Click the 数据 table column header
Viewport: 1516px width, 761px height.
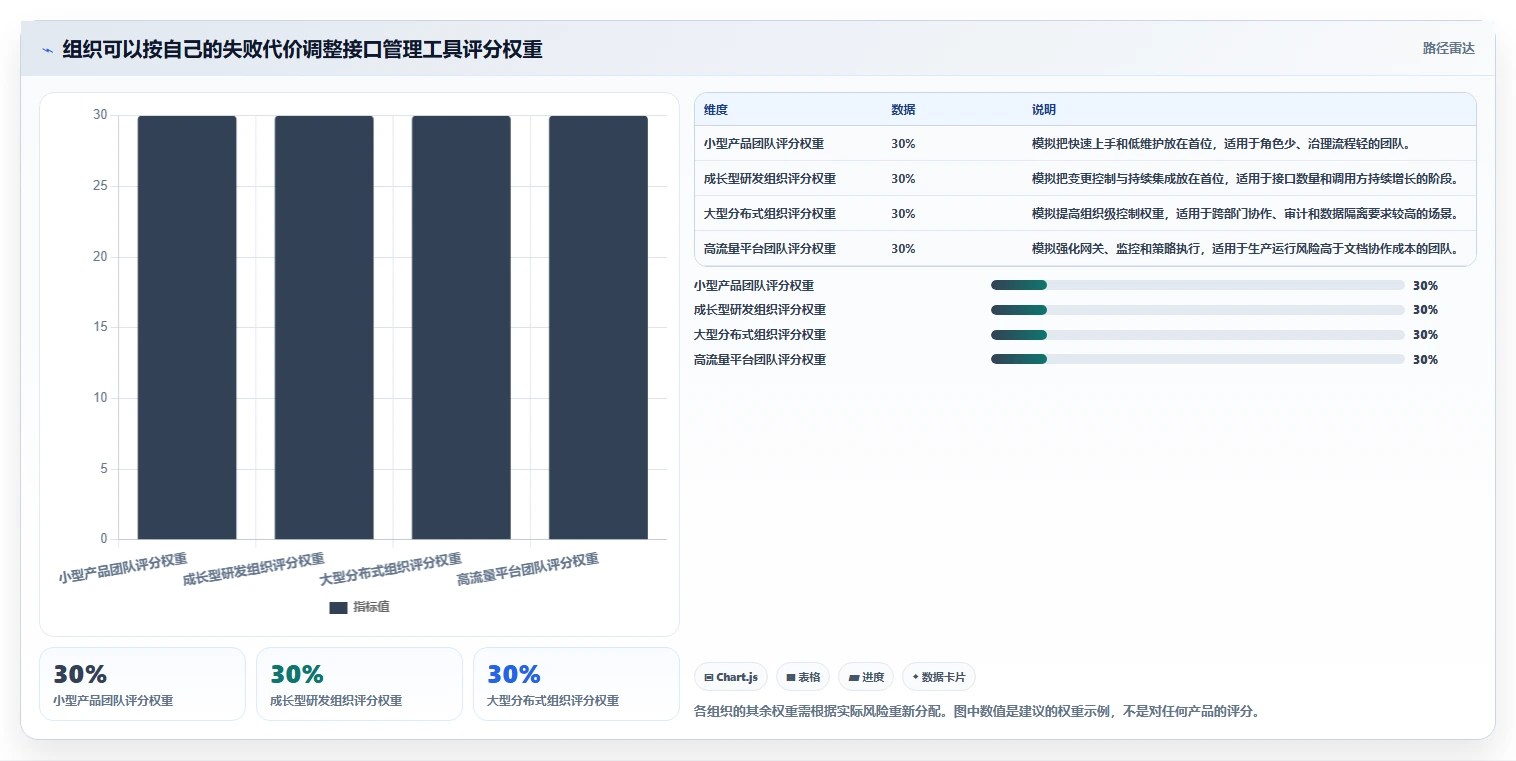coord(903,110)
